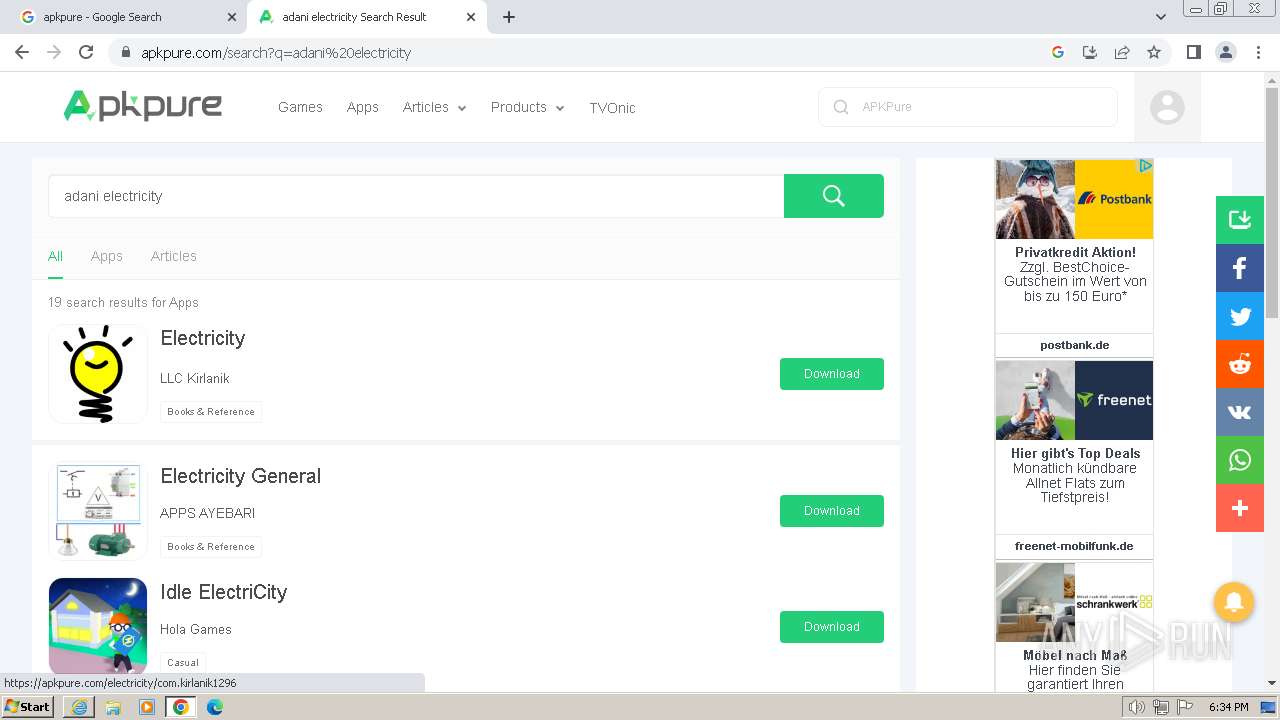Click the adani electricity search field
This screenshot has width=1280, height=720.
point(416,196)
